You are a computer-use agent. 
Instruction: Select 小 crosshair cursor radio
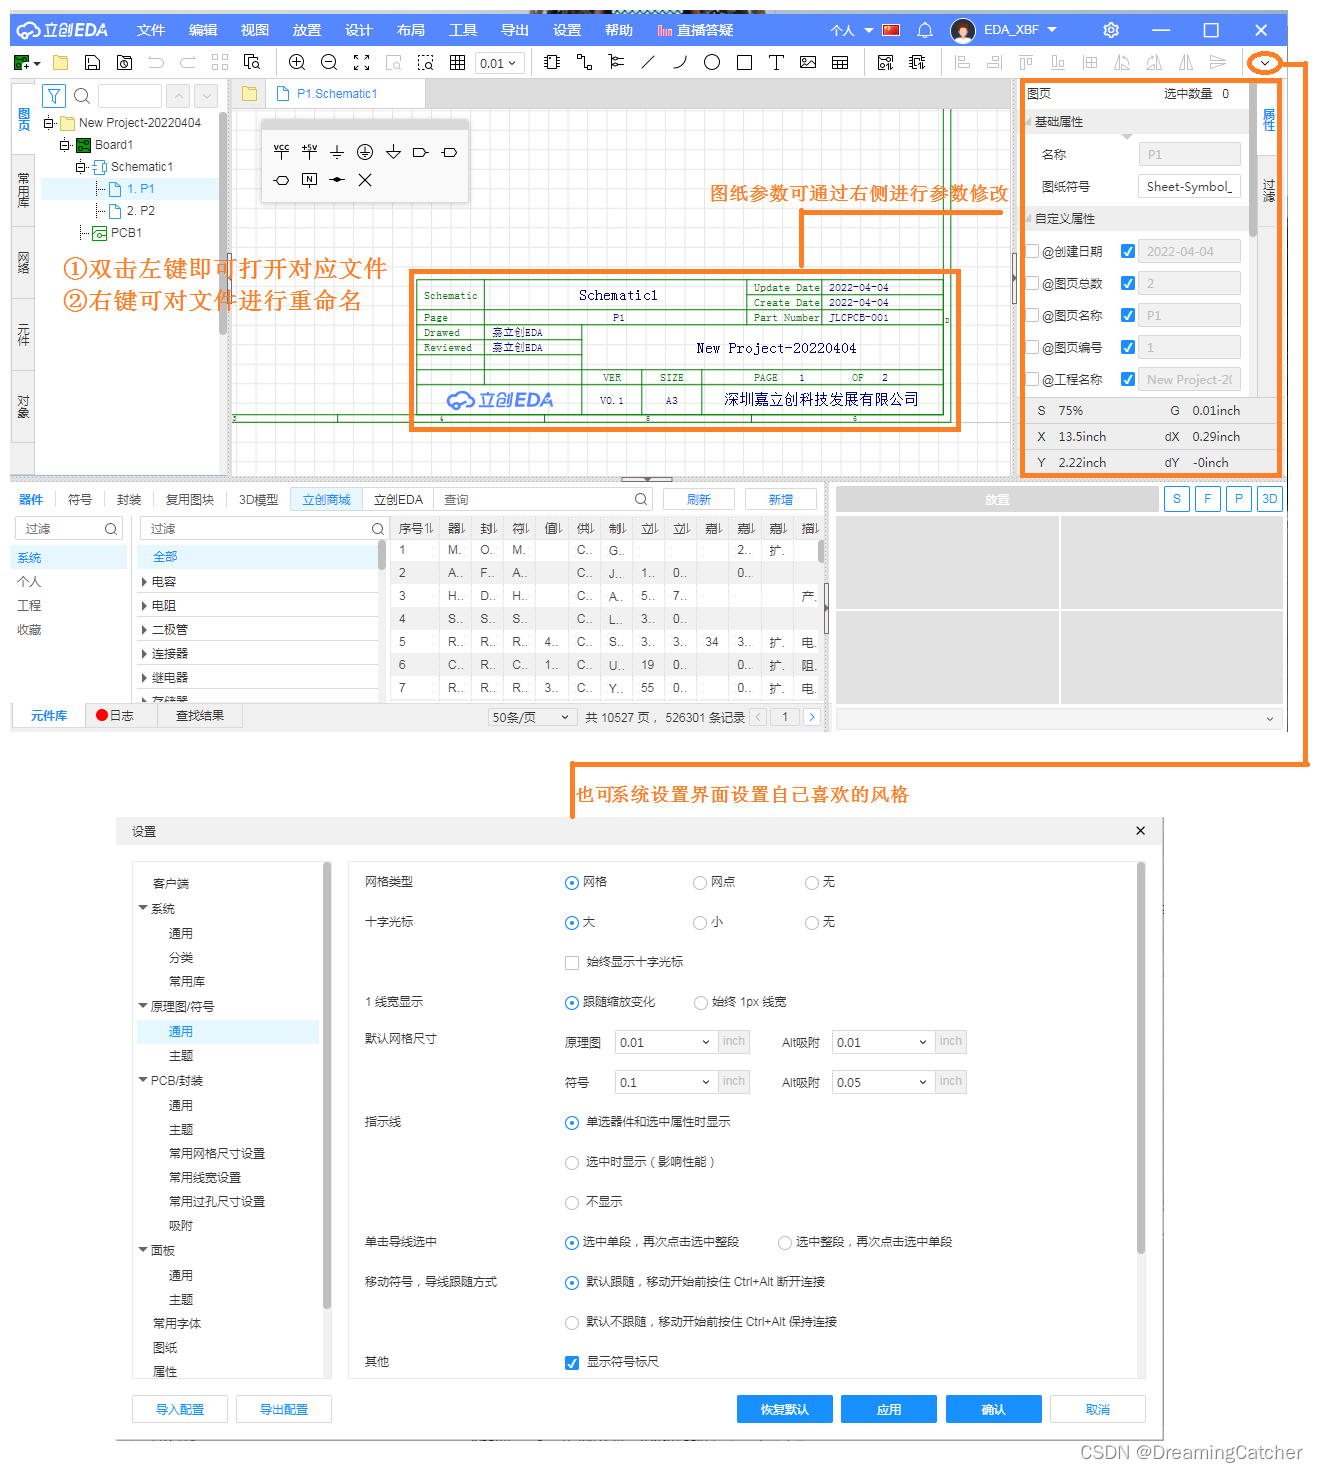click(x=700, y=922)
